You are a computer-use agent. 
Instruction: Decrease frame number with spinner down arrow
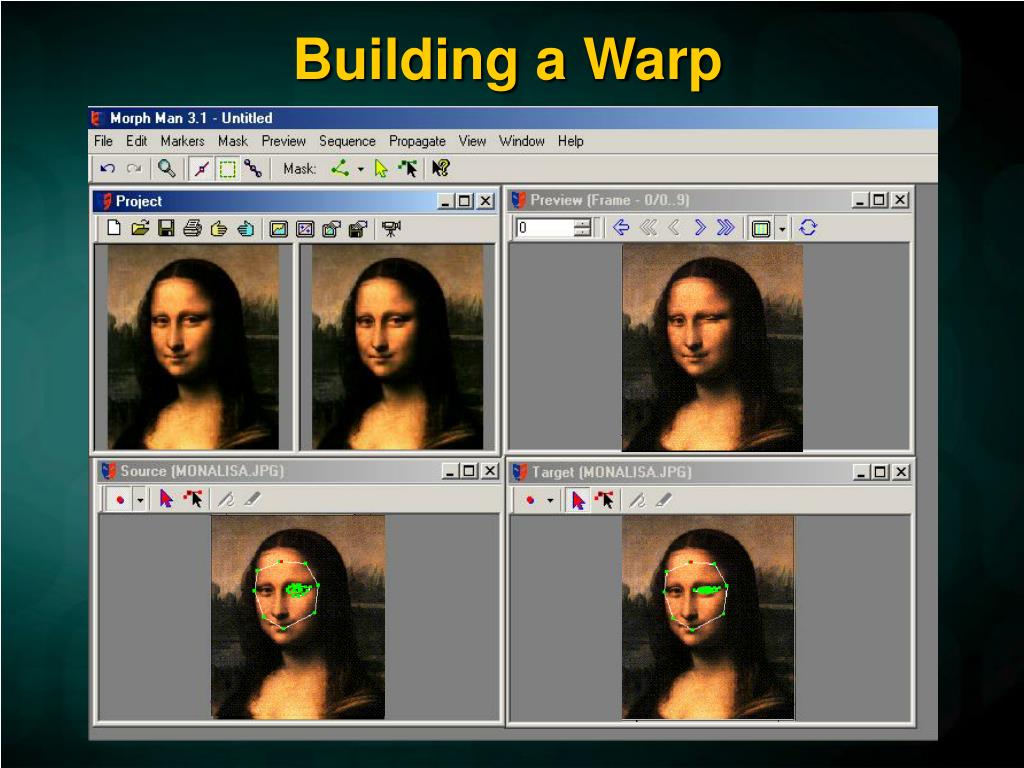click(582, 232)
